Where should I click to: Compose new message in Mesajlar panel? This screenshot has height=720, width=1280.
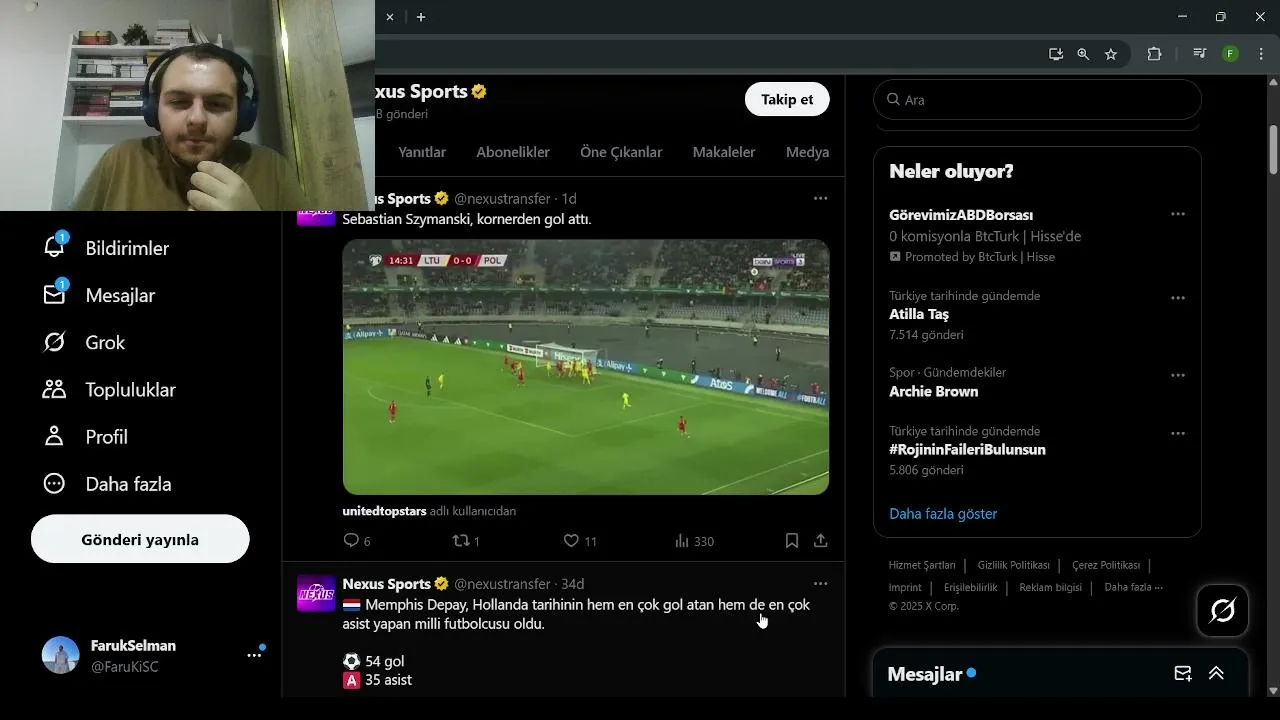pos(1182,673)
